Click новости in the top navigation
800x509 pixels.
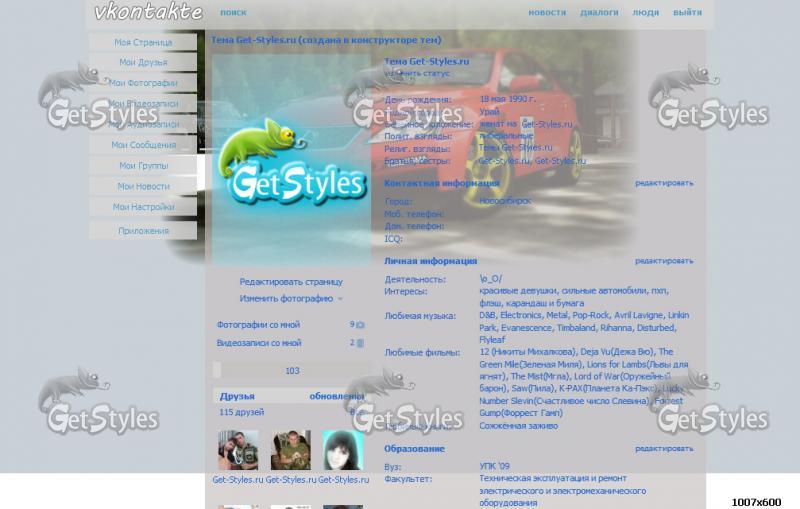click(547, 13)
